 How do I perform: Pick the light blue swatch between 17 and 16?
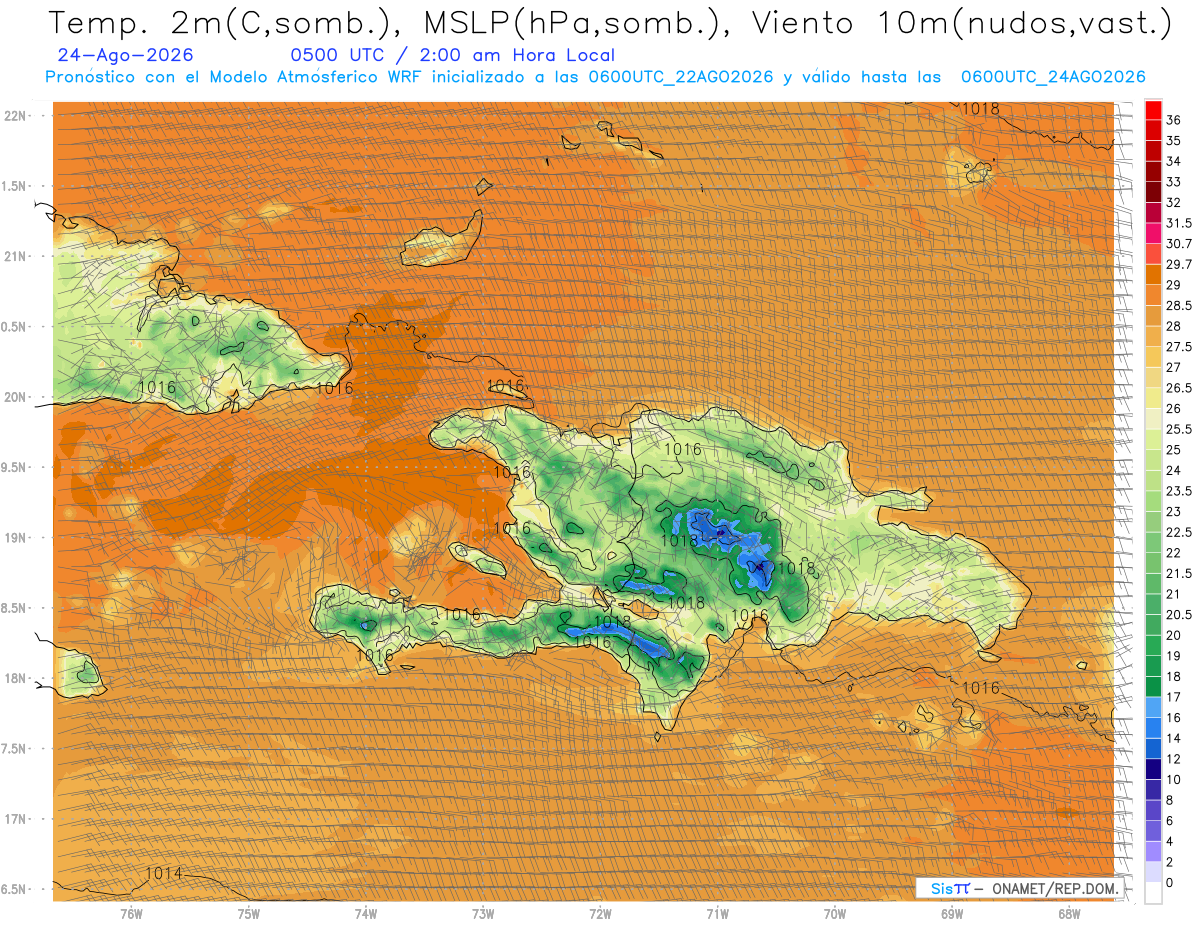coord(1153,707)
